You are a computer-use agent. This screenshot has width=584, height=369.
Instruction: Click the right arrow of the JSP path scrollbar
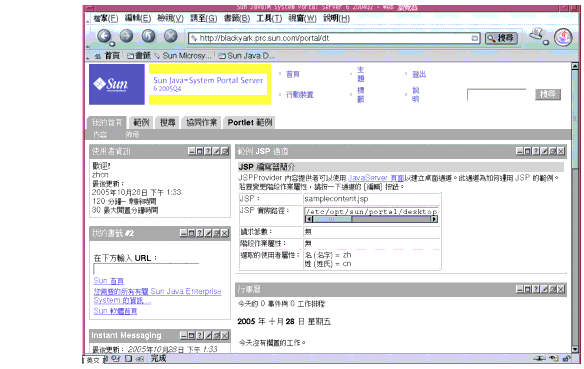434,219
